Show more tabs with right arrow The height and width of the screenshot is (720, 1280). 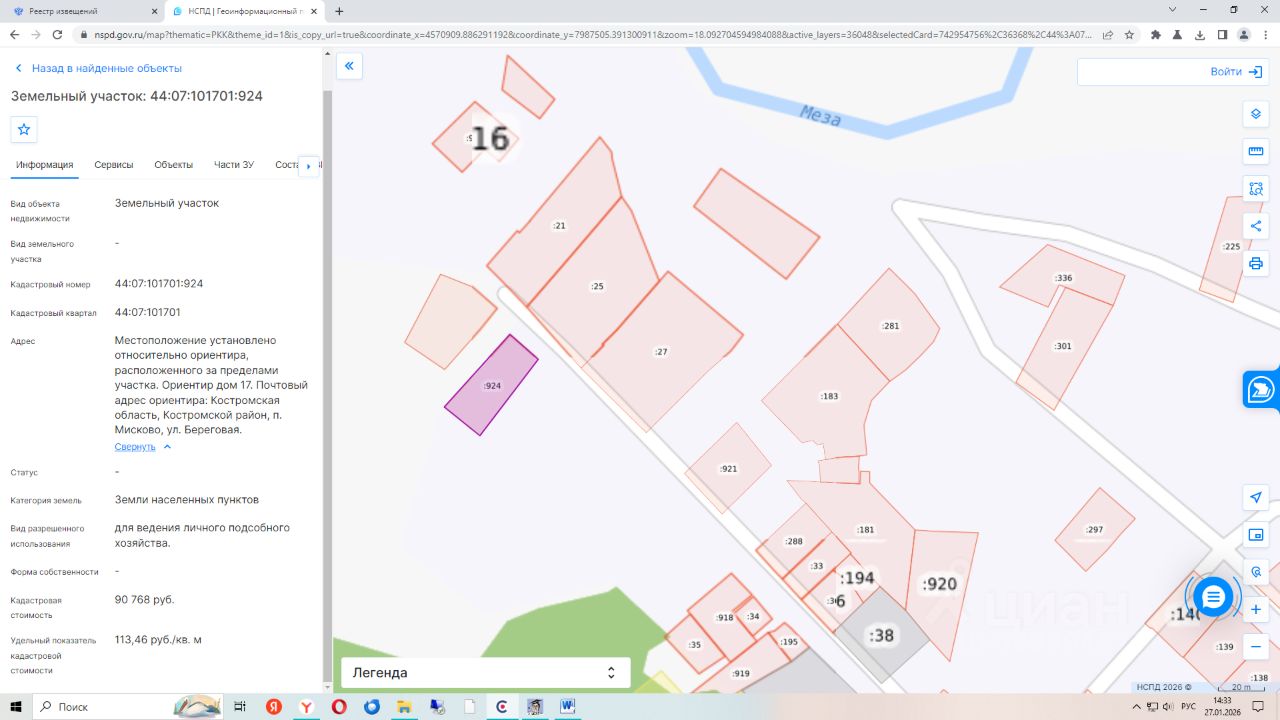point(308,166)
